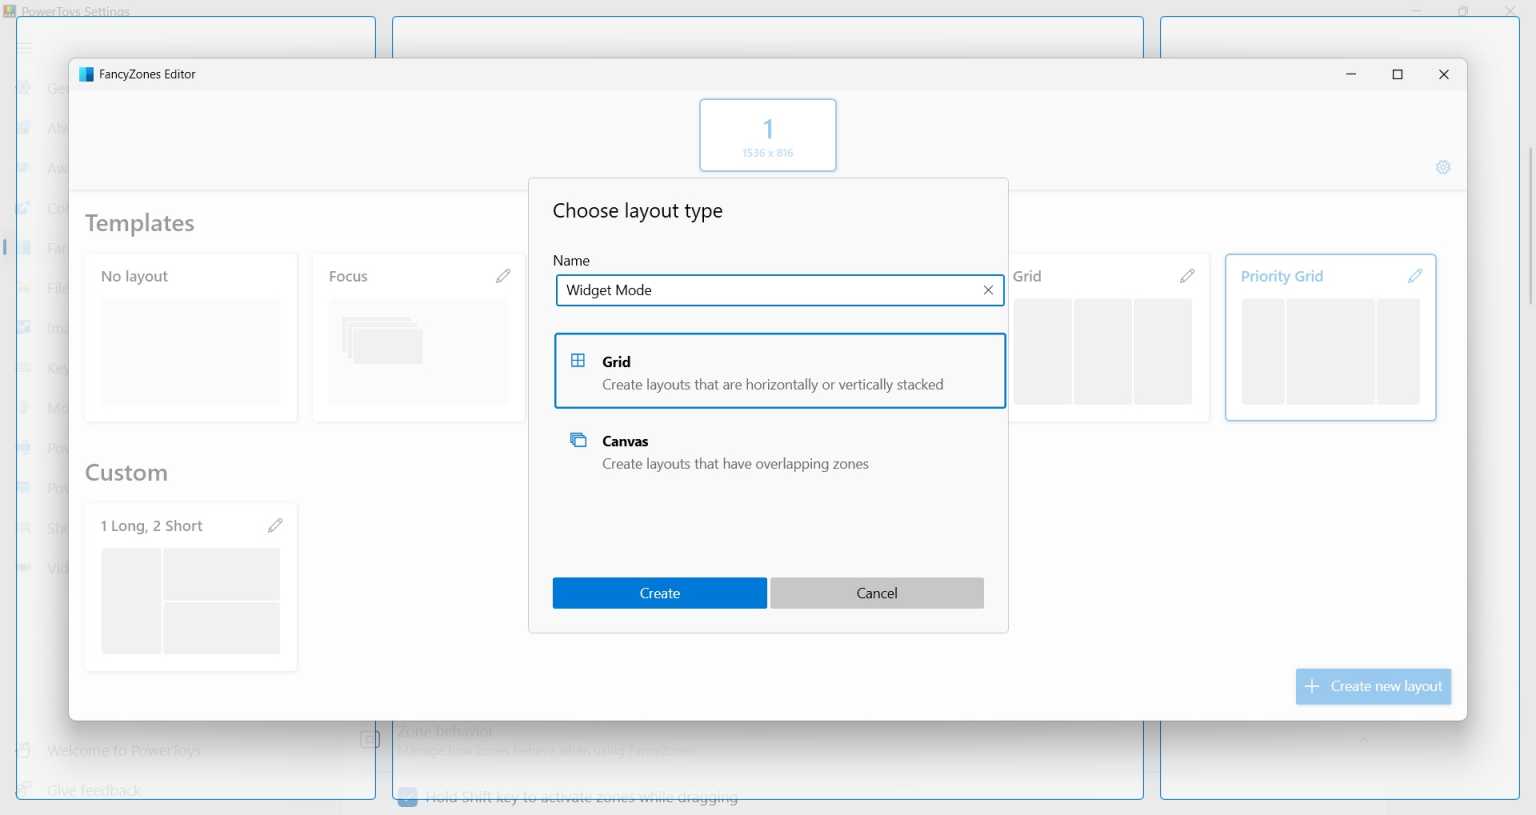Select 'Welcome to PowerToys' in the sidebar
Screen dimensions: 1536x815
[x=124, y=750]
